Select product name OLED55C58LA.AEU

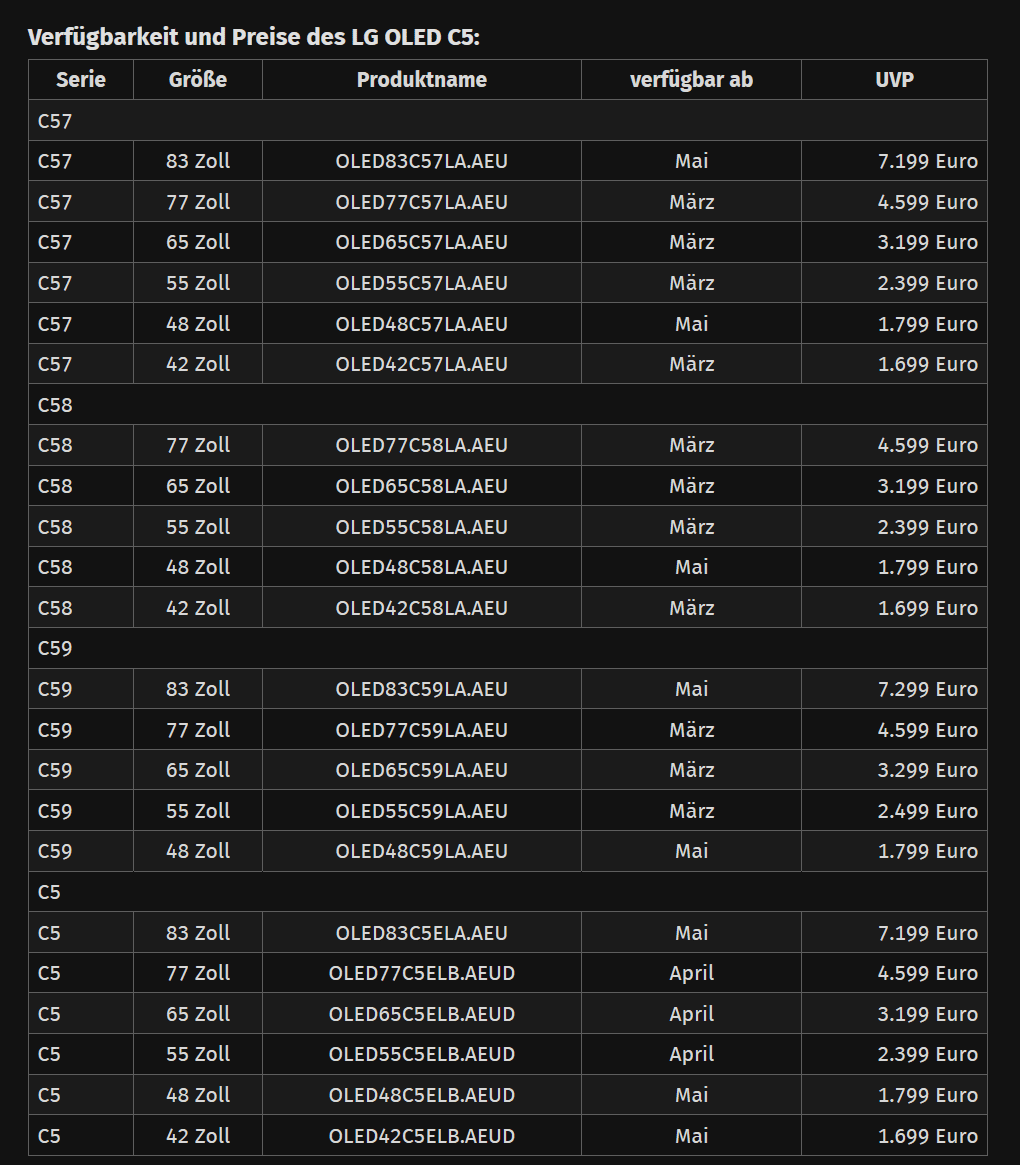421,527
